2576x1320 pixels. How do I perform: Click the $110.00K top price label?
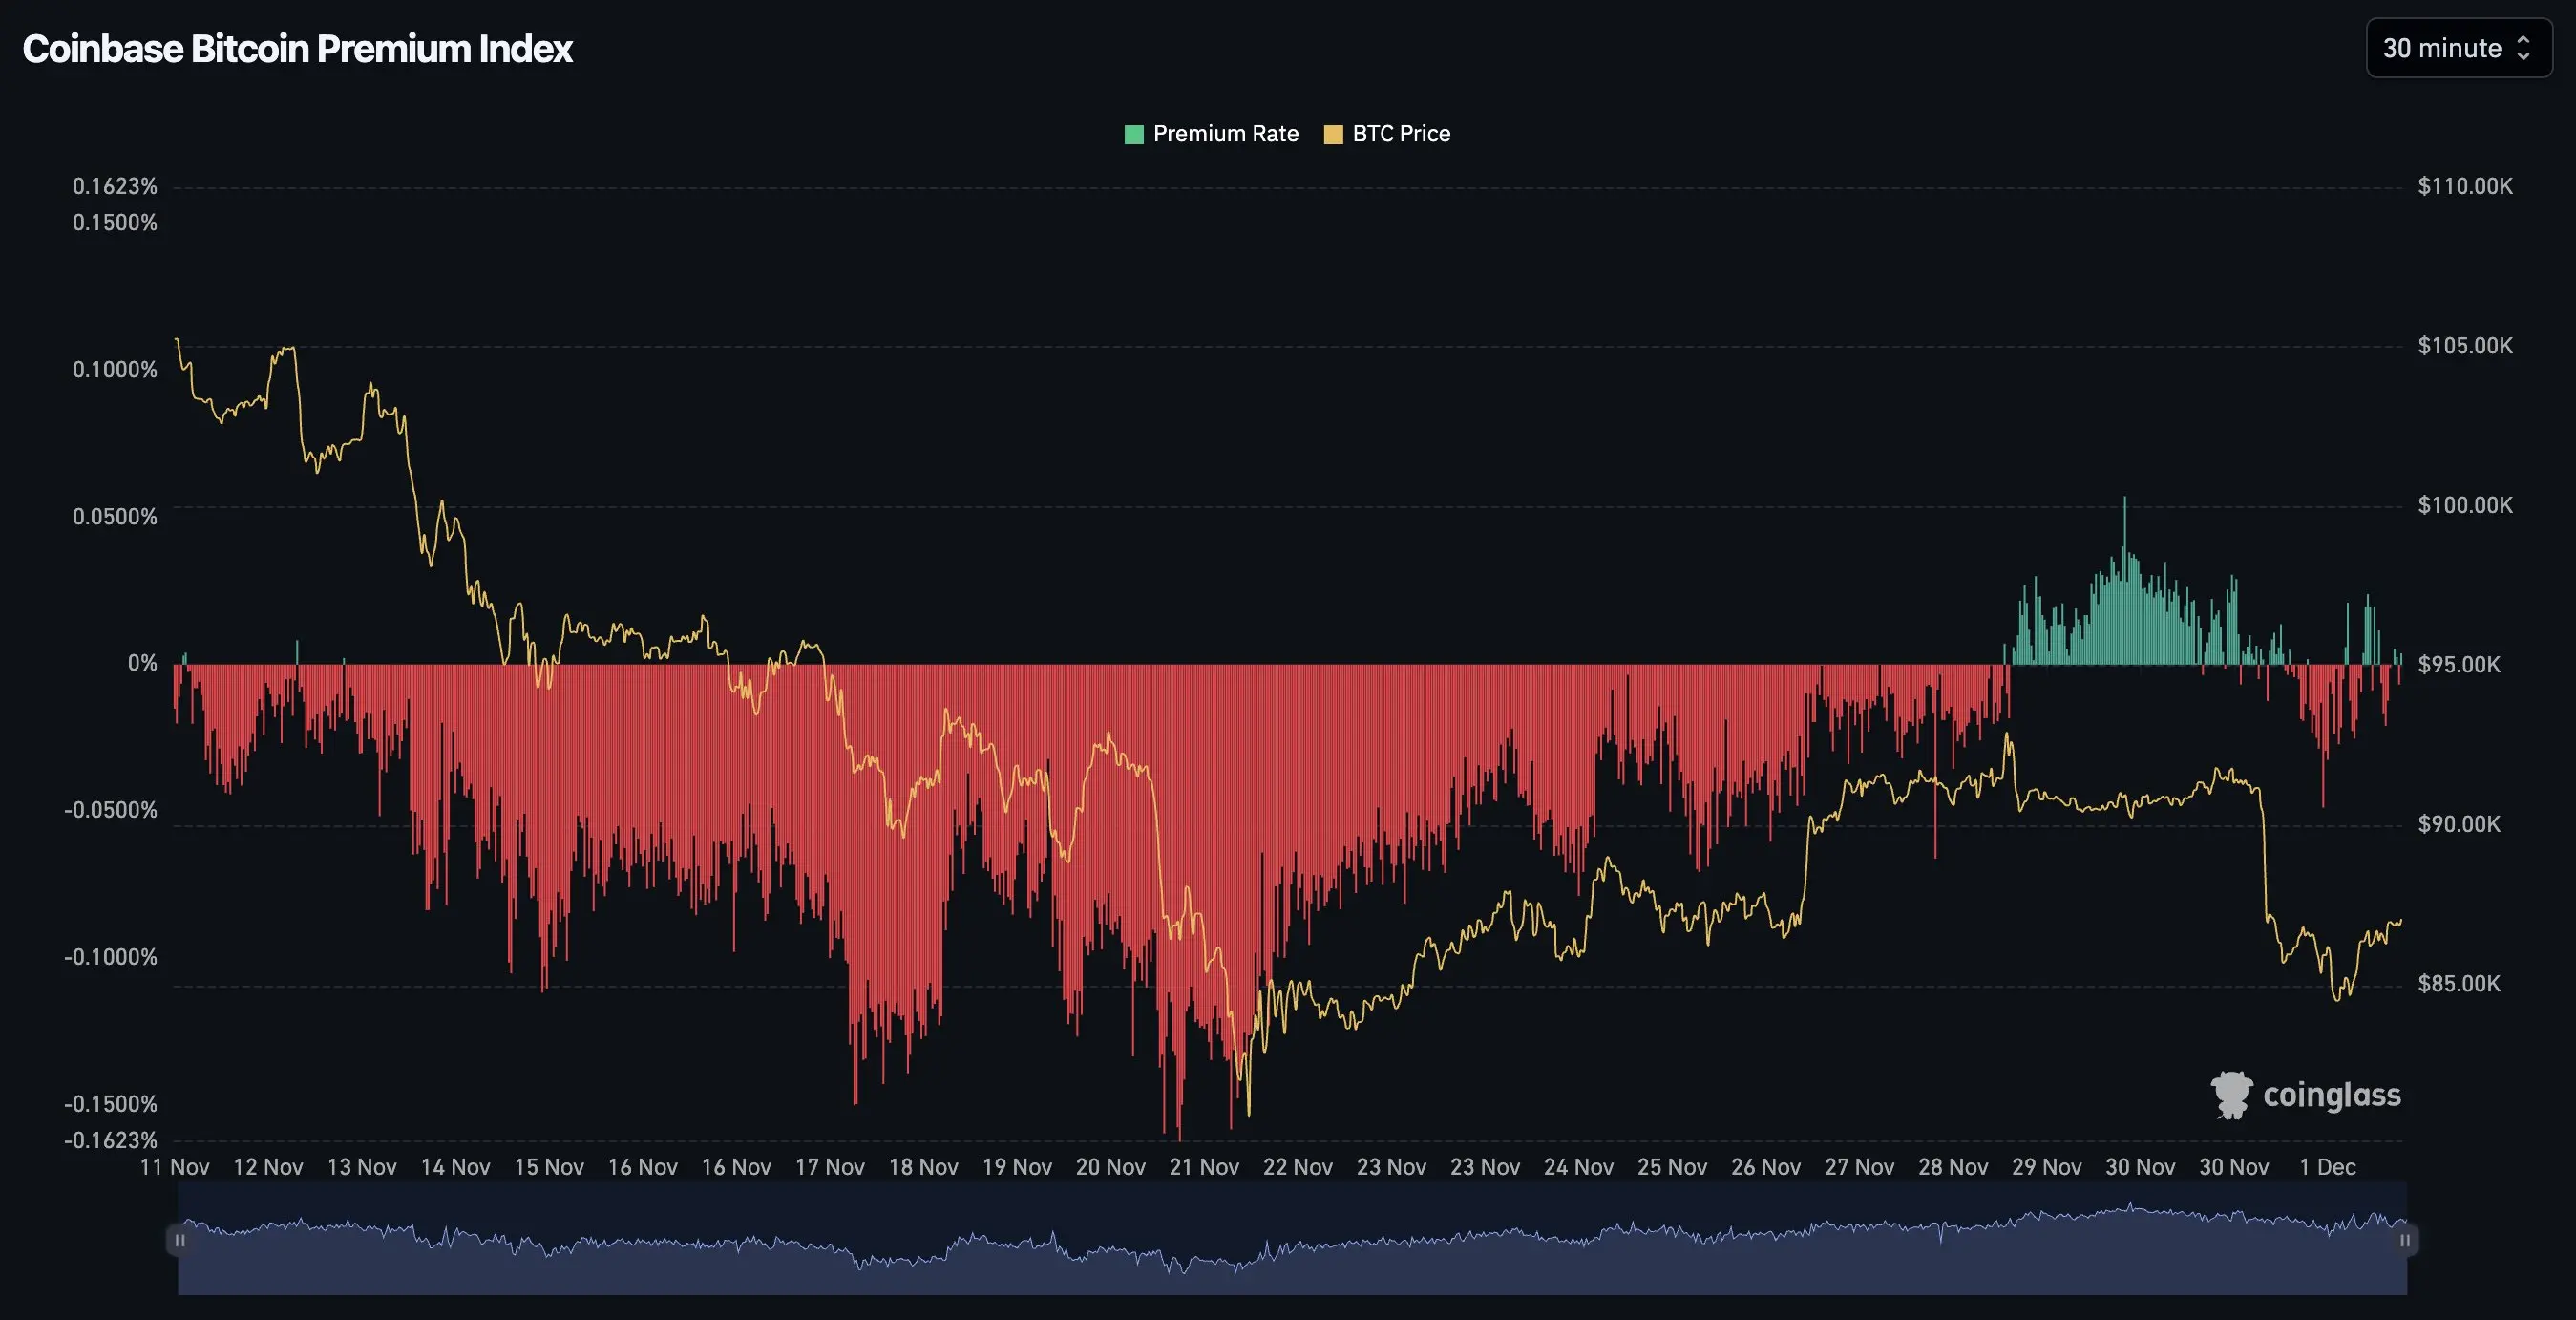(2464, 186)
